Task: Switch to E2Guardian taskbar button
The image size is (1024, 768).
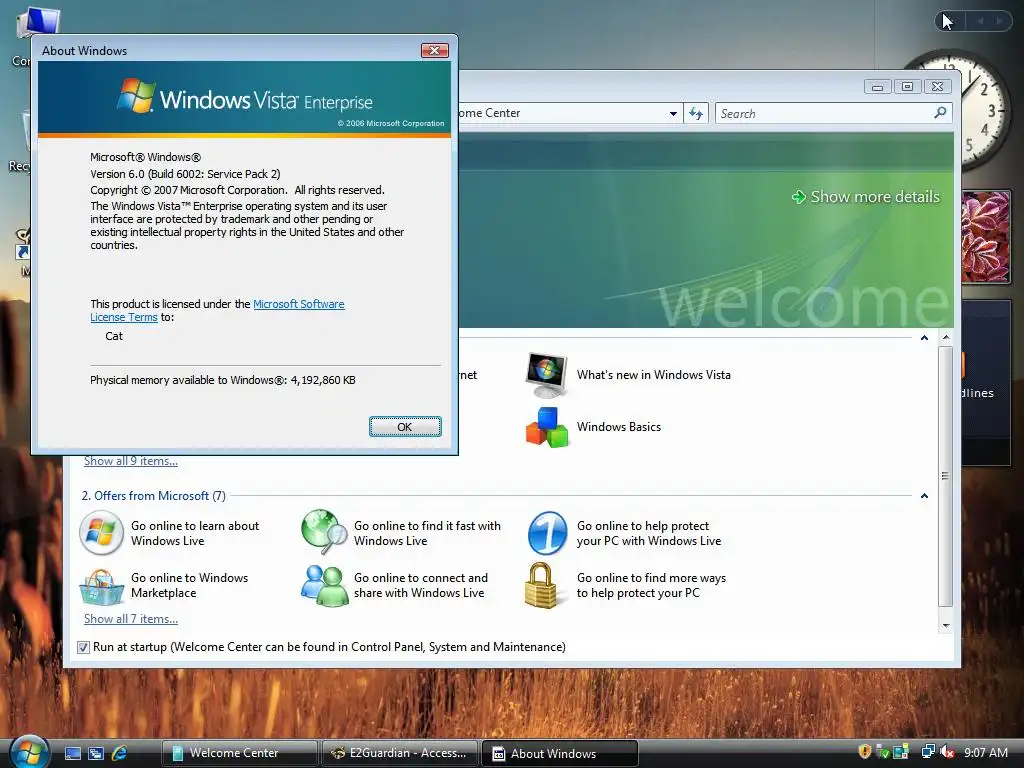Action: pyautogui.click(x=399, y=753)
